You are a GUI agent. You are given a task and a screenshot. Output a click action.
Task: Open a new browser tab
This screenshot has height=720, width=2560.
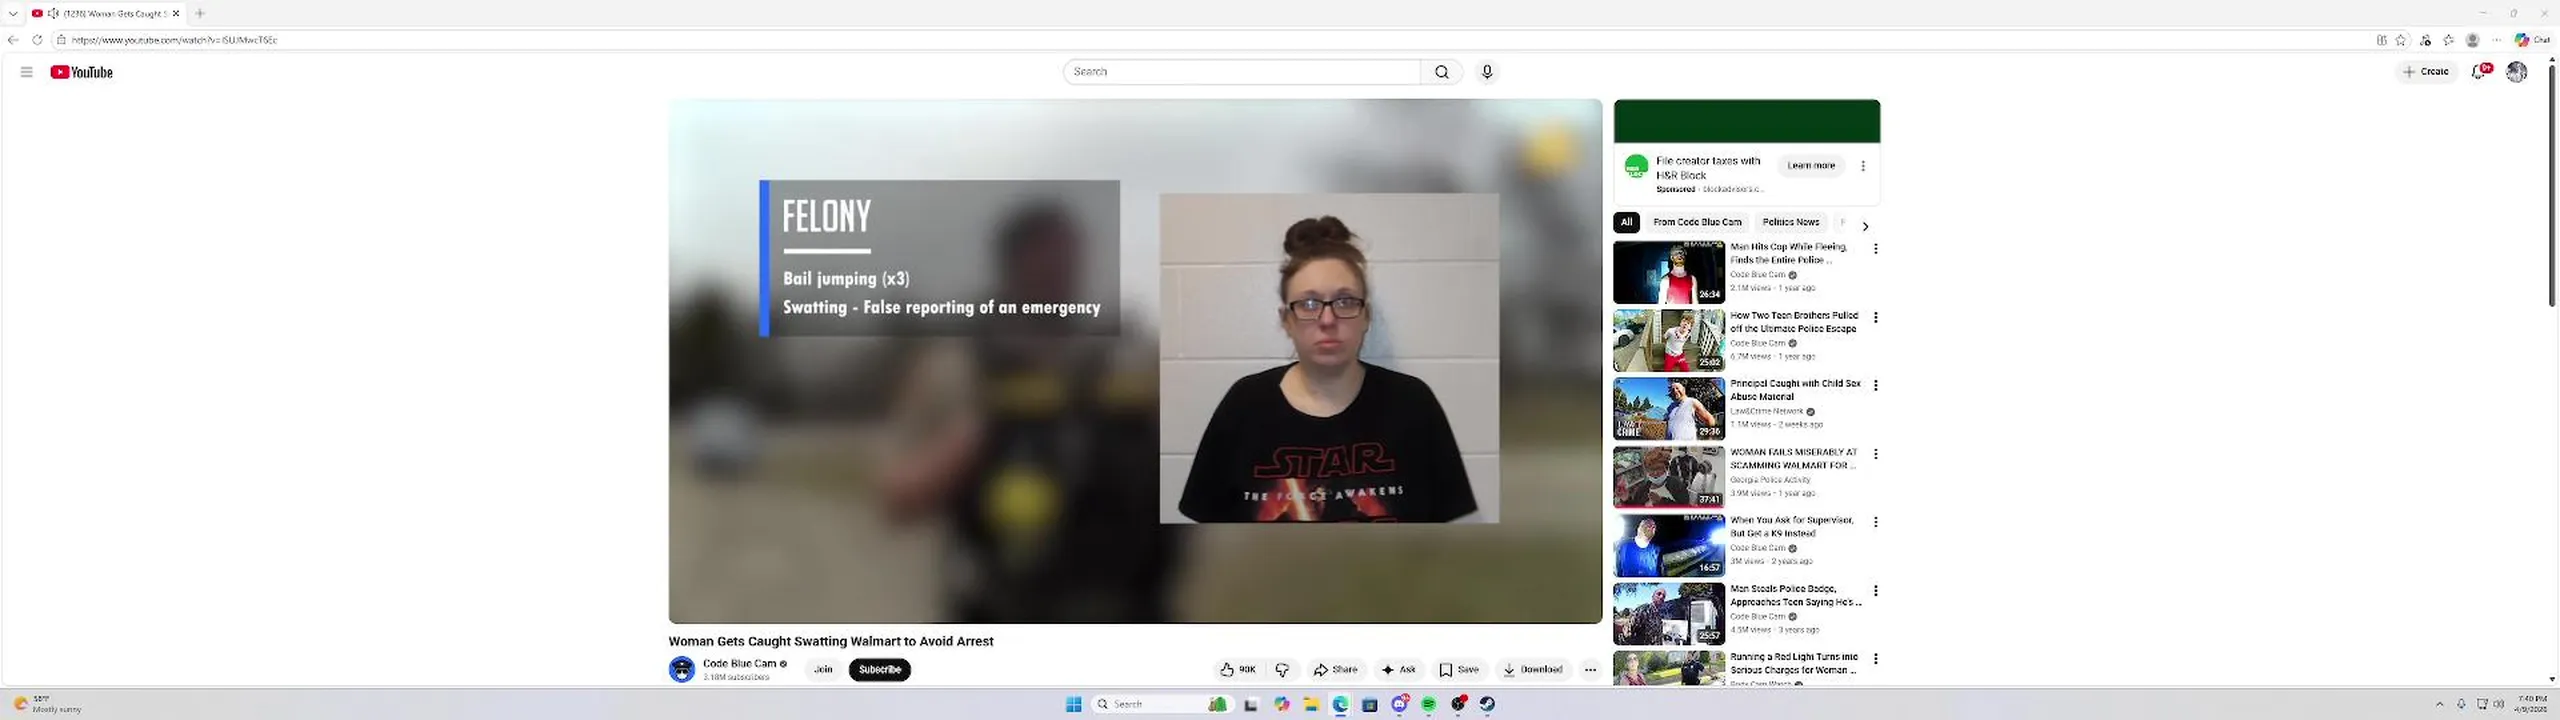tap(200, 14)
